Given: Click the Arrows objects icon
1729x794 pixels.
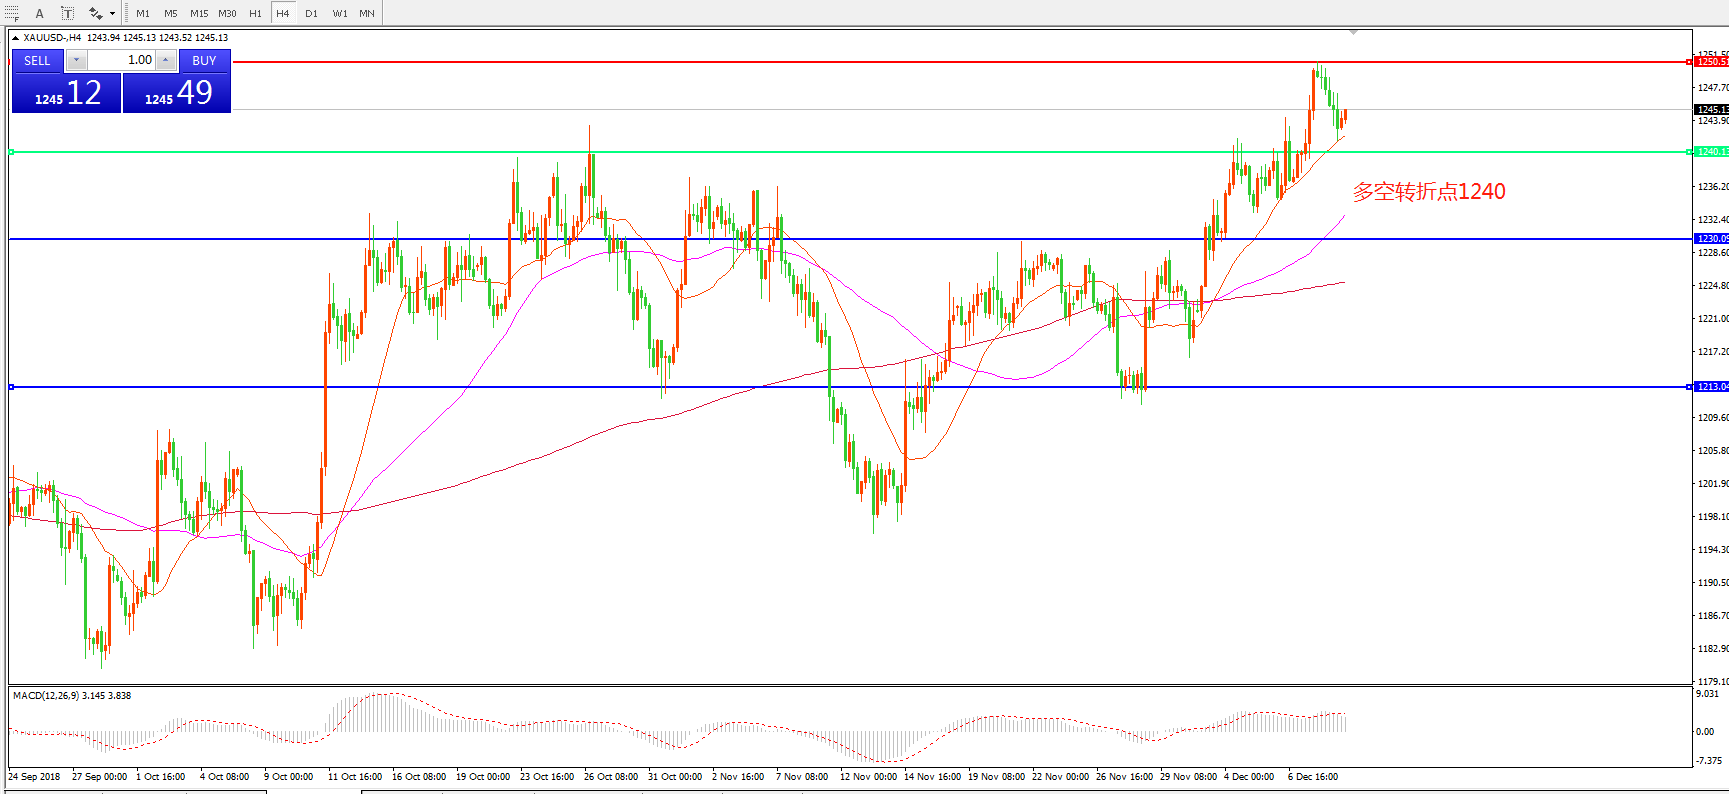Looking at the screenshot, I should pyautogui.click(x=95, y=13).
